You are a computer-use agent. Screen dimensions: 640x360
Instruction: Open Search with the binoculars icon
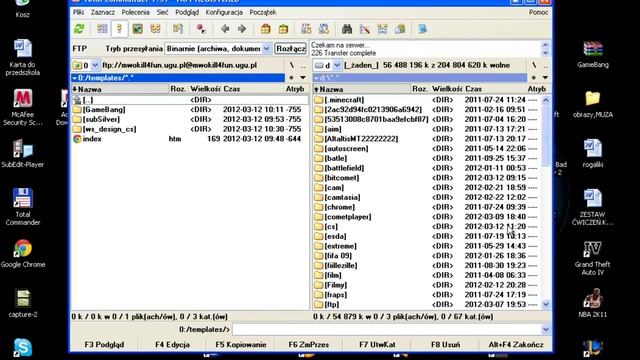pyautogui.click(x=347, y=29)
